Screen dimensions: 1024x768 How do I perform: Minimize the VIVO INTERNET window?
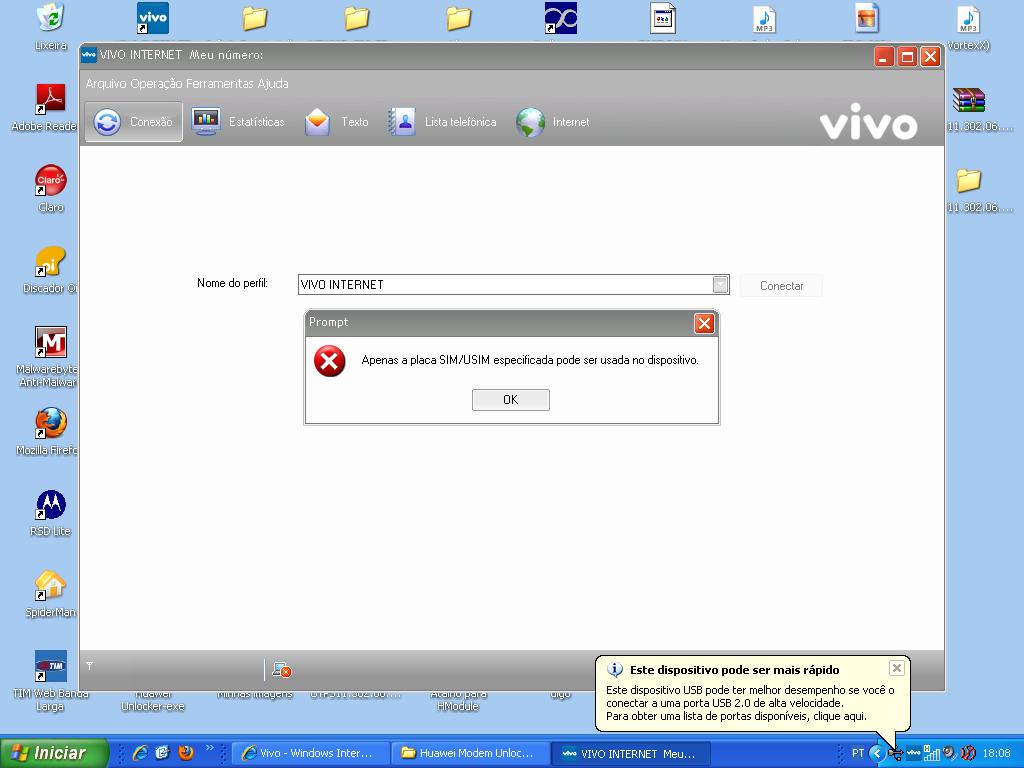pos(884,57)
